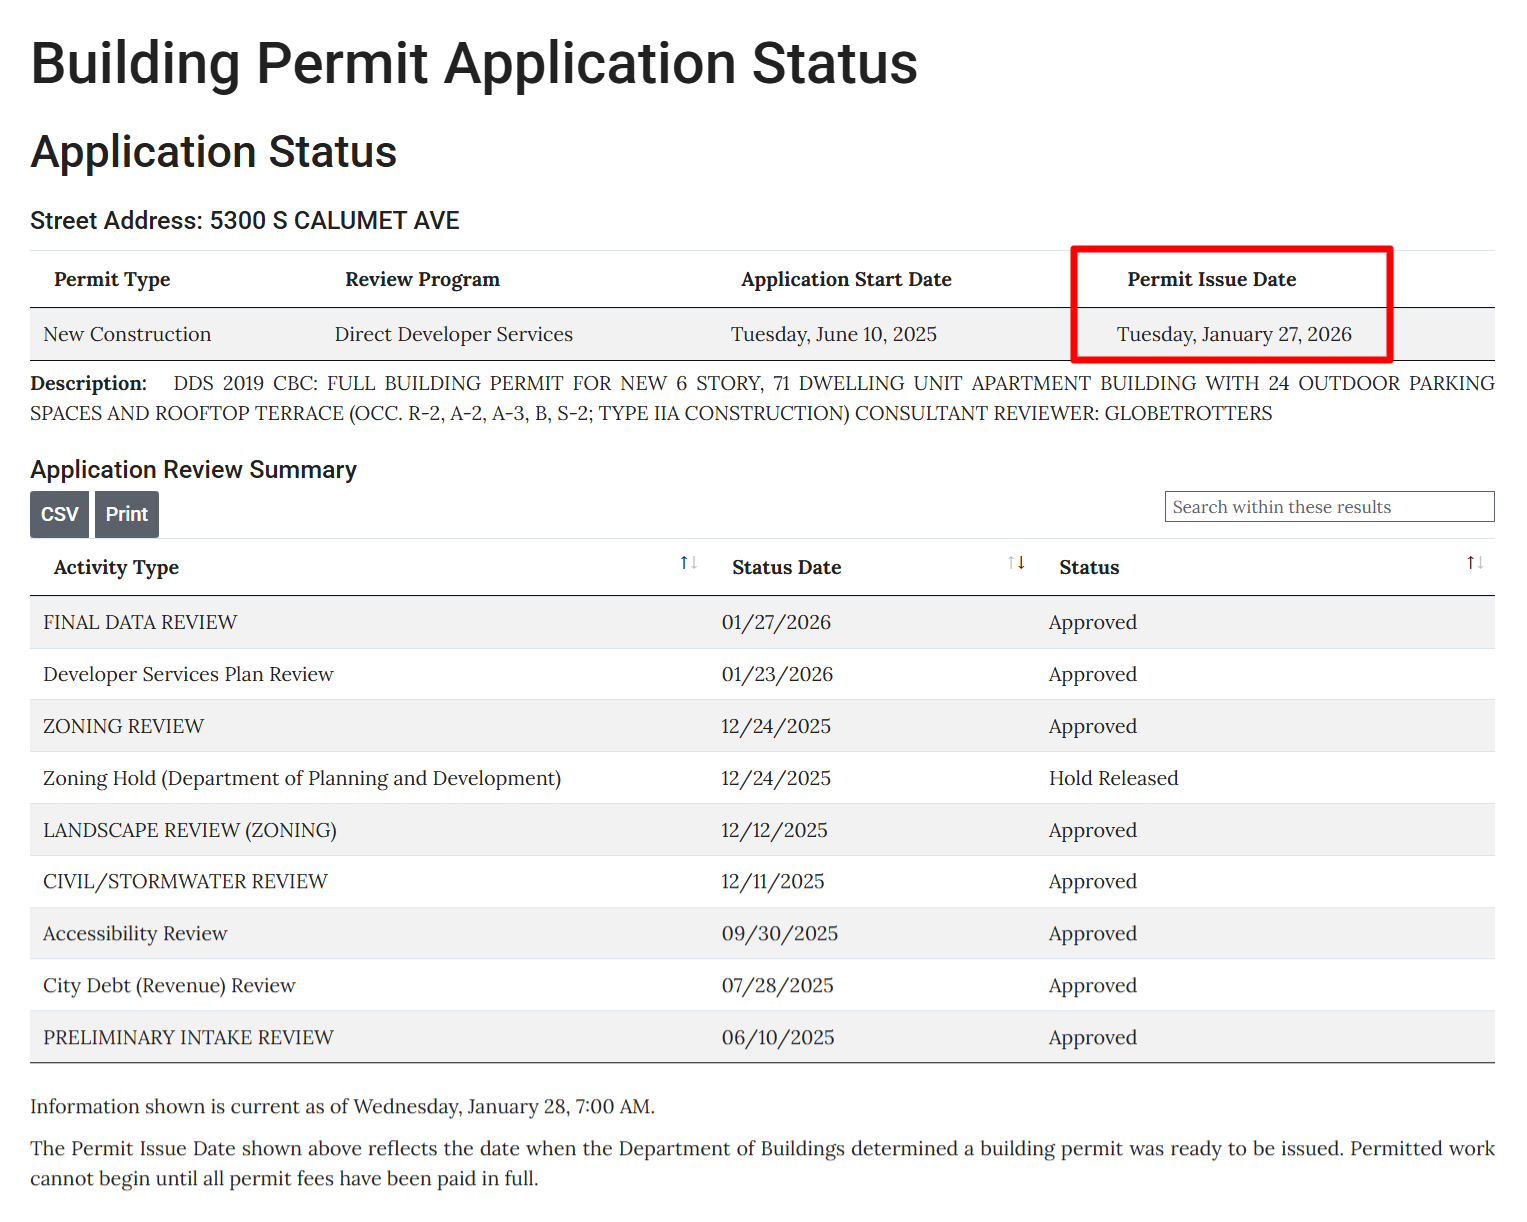Open print view with the Print button
This screenshot has height=1222, width=1527.
tap(126, 514)
